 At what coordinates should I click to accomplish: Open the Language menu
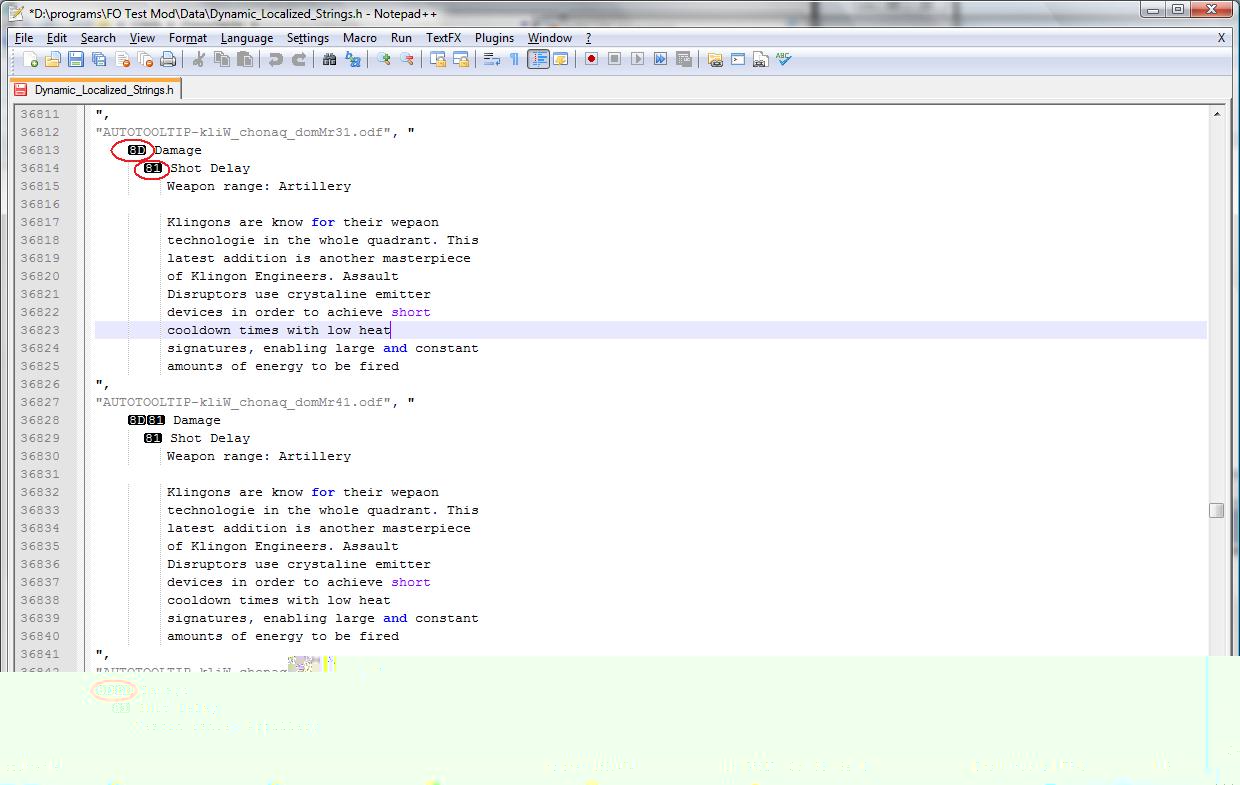pyautogui.click(x=246, y=38)
